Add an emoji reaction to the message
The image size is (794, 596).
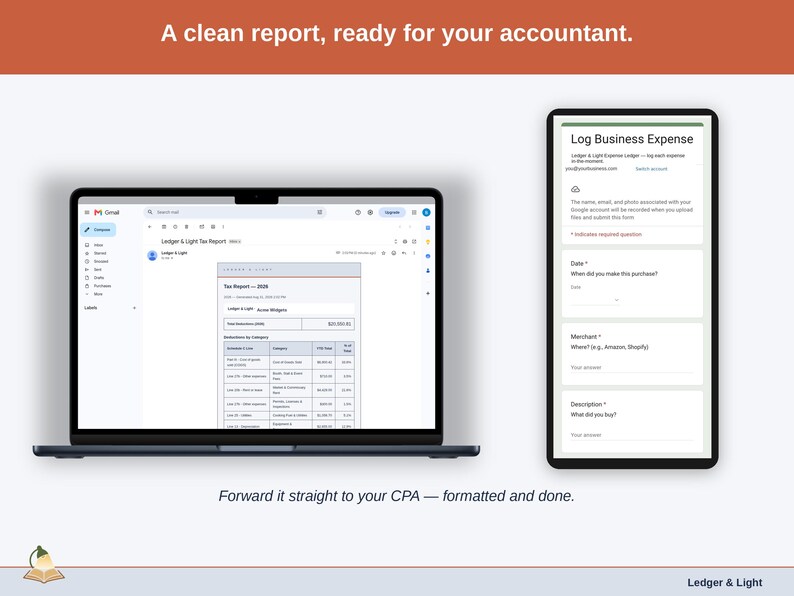coord(393,253)
